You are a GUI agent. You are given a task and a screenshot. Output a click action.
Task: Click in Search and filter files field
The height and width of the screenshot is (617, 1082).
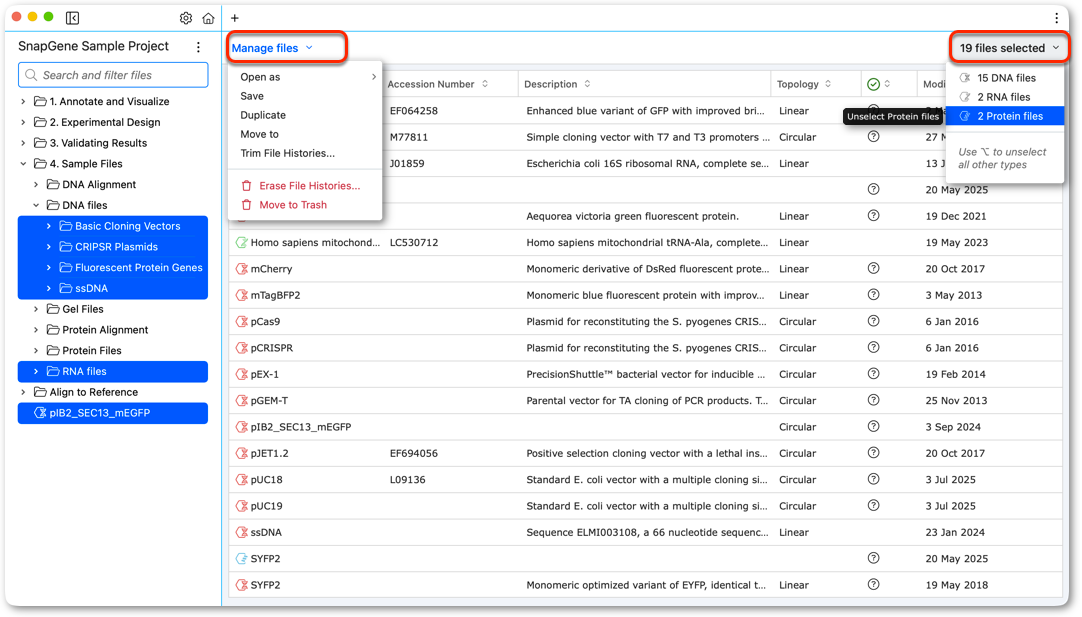point(113,75)
